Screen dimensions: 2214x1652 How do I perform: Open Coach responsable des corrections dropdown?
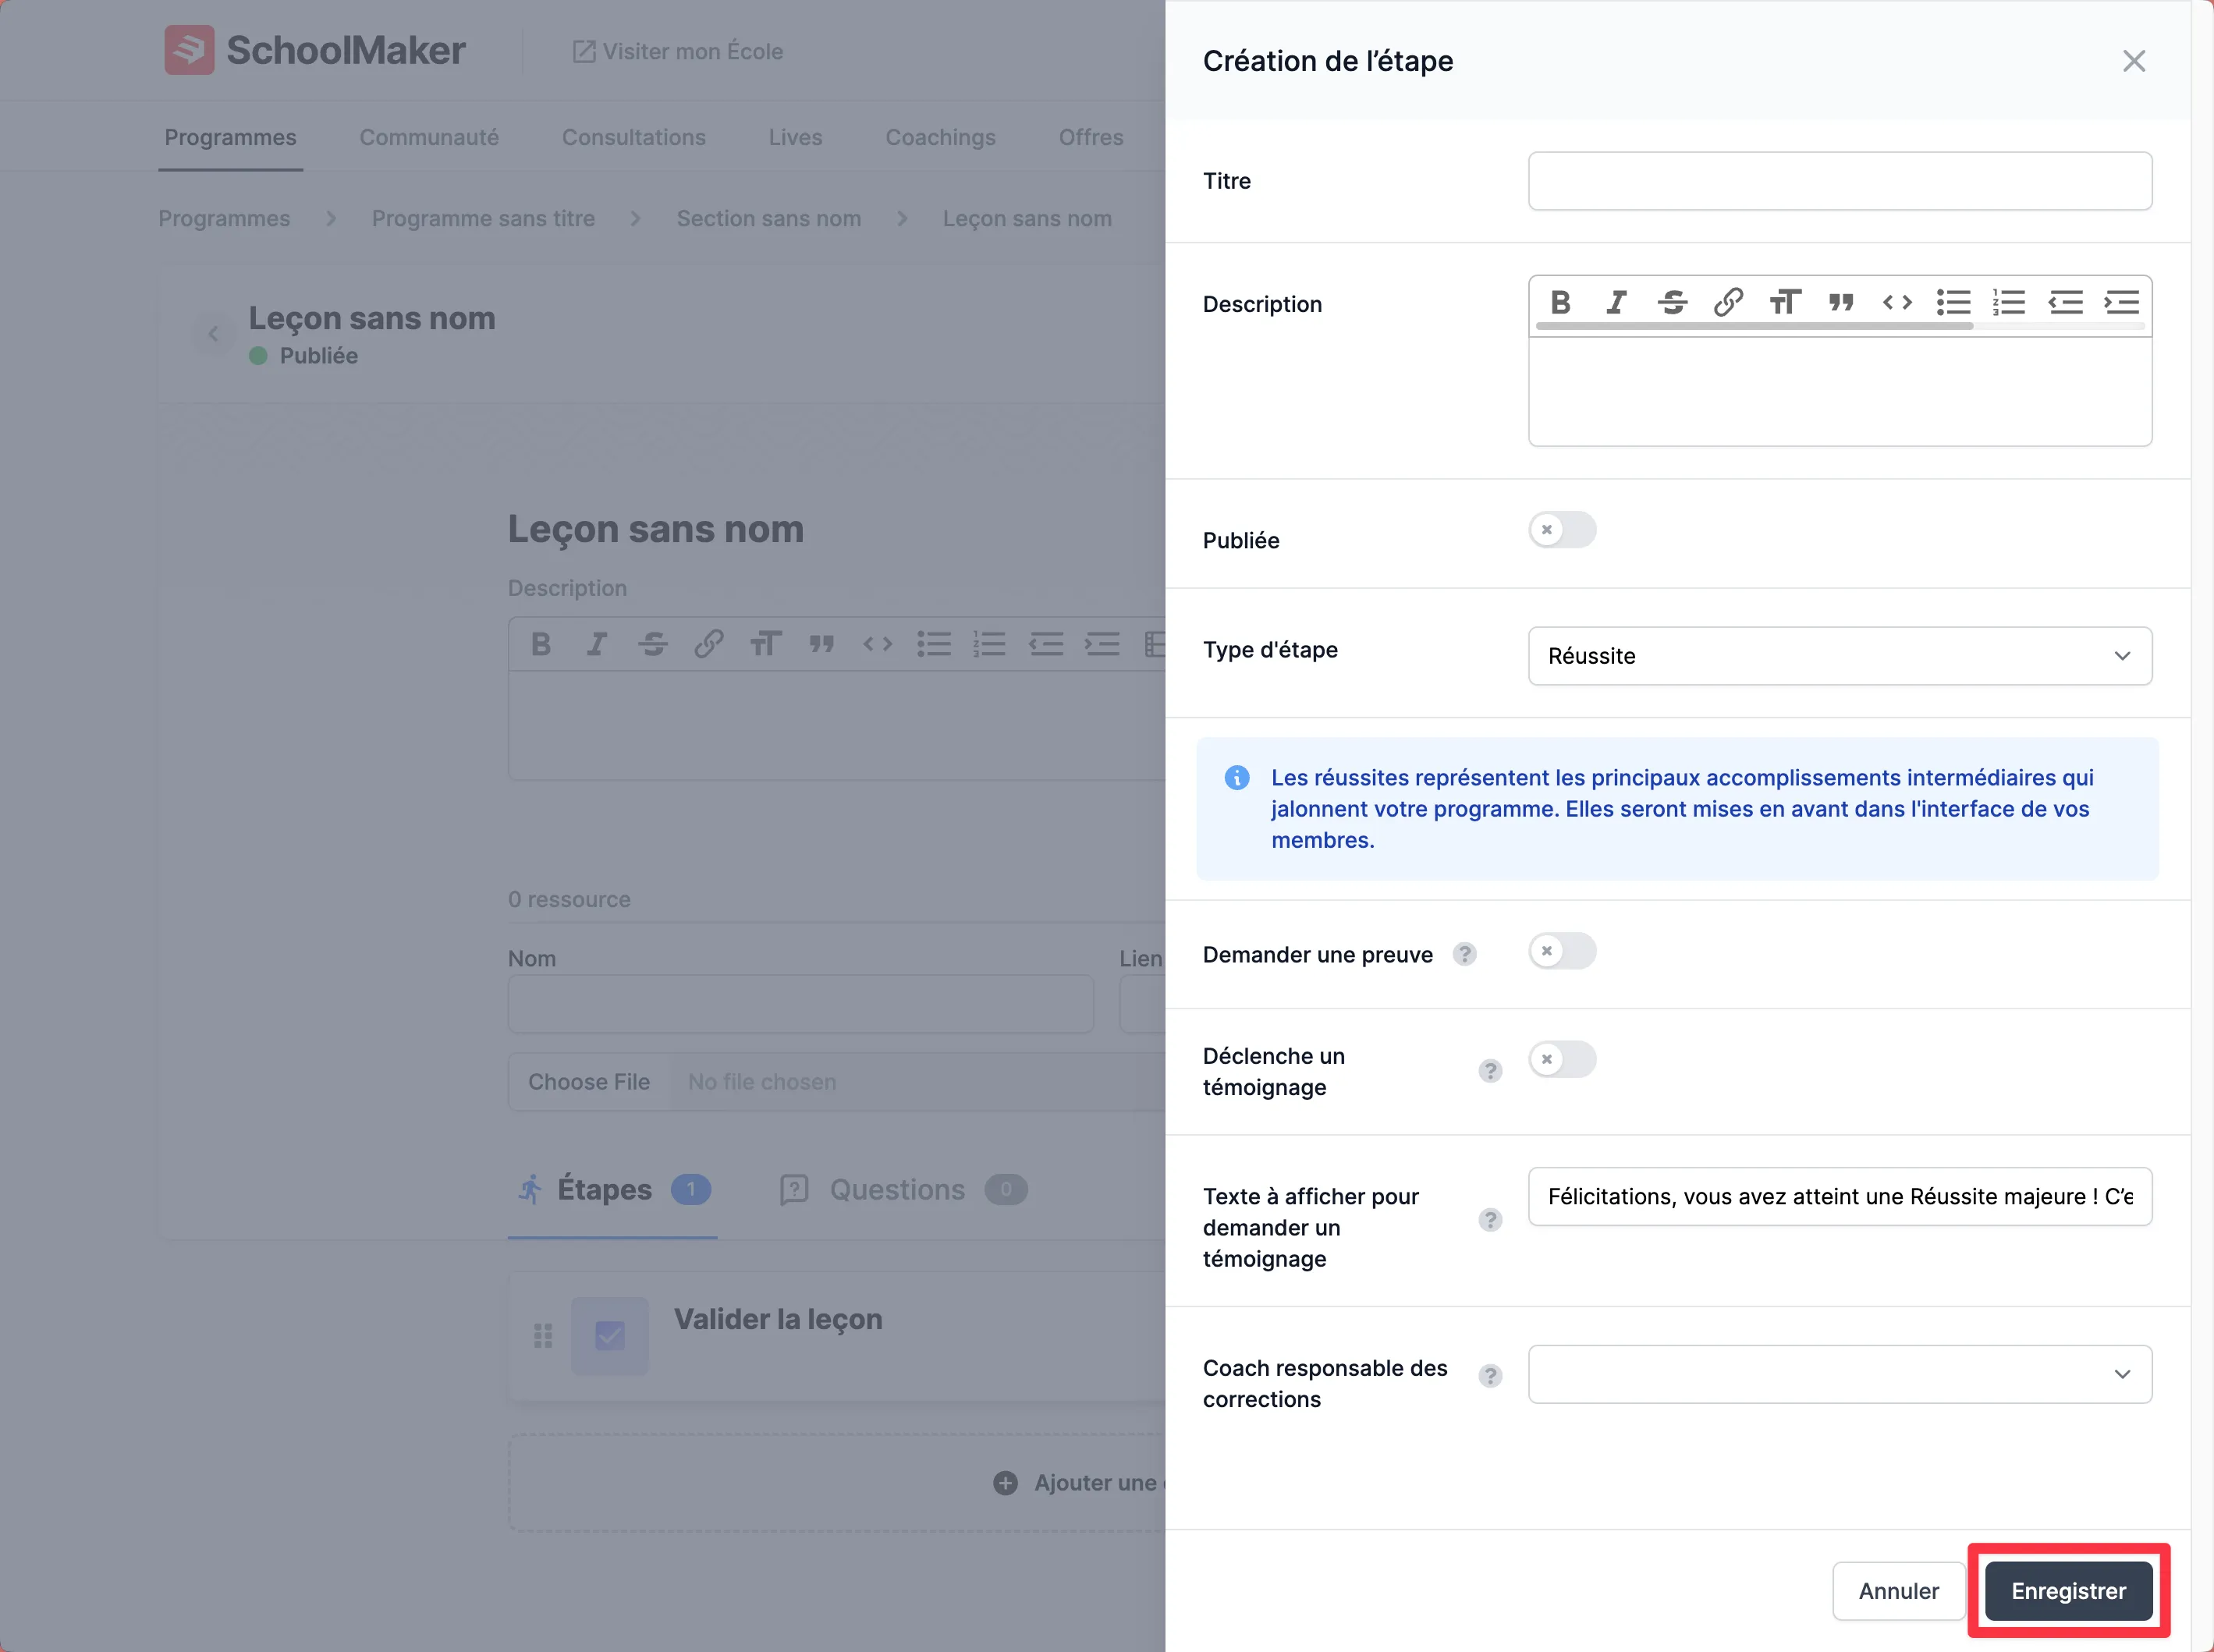click(x=1840, y=1374)
